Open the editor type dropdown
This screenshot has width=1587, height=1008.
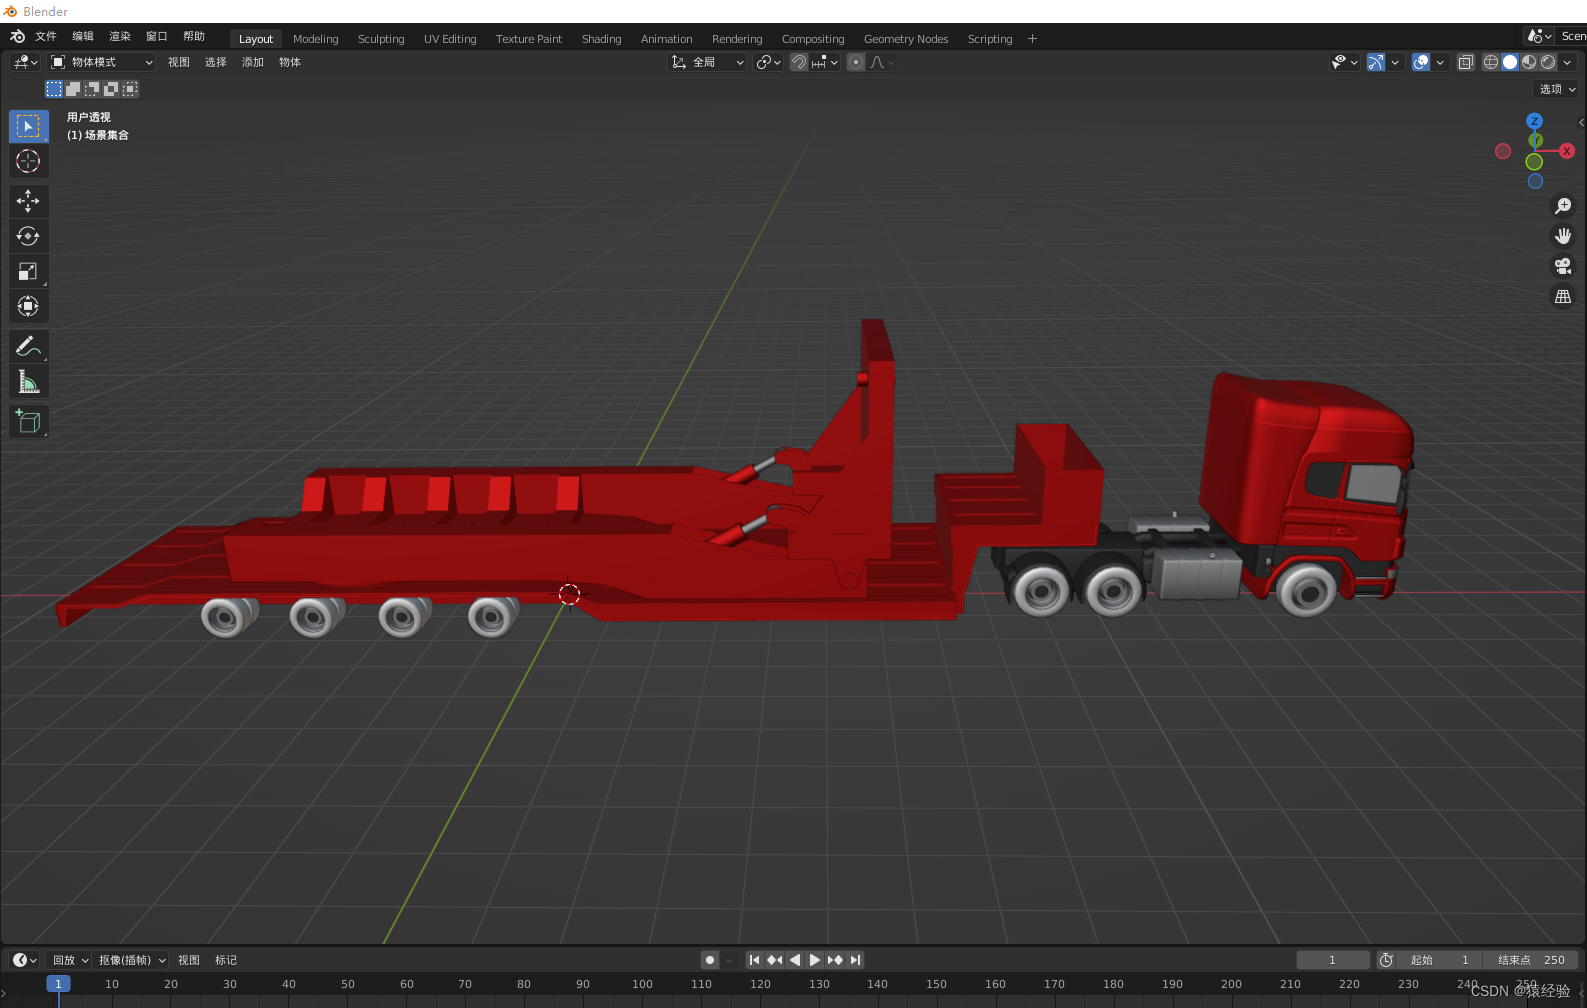point(25,62)
